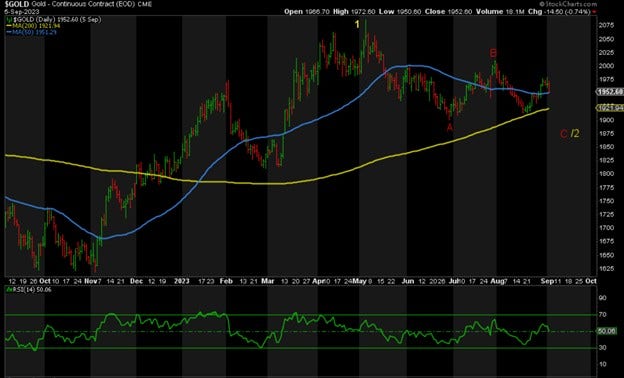Click the RSI 90 level axis label

coord(603,298)
